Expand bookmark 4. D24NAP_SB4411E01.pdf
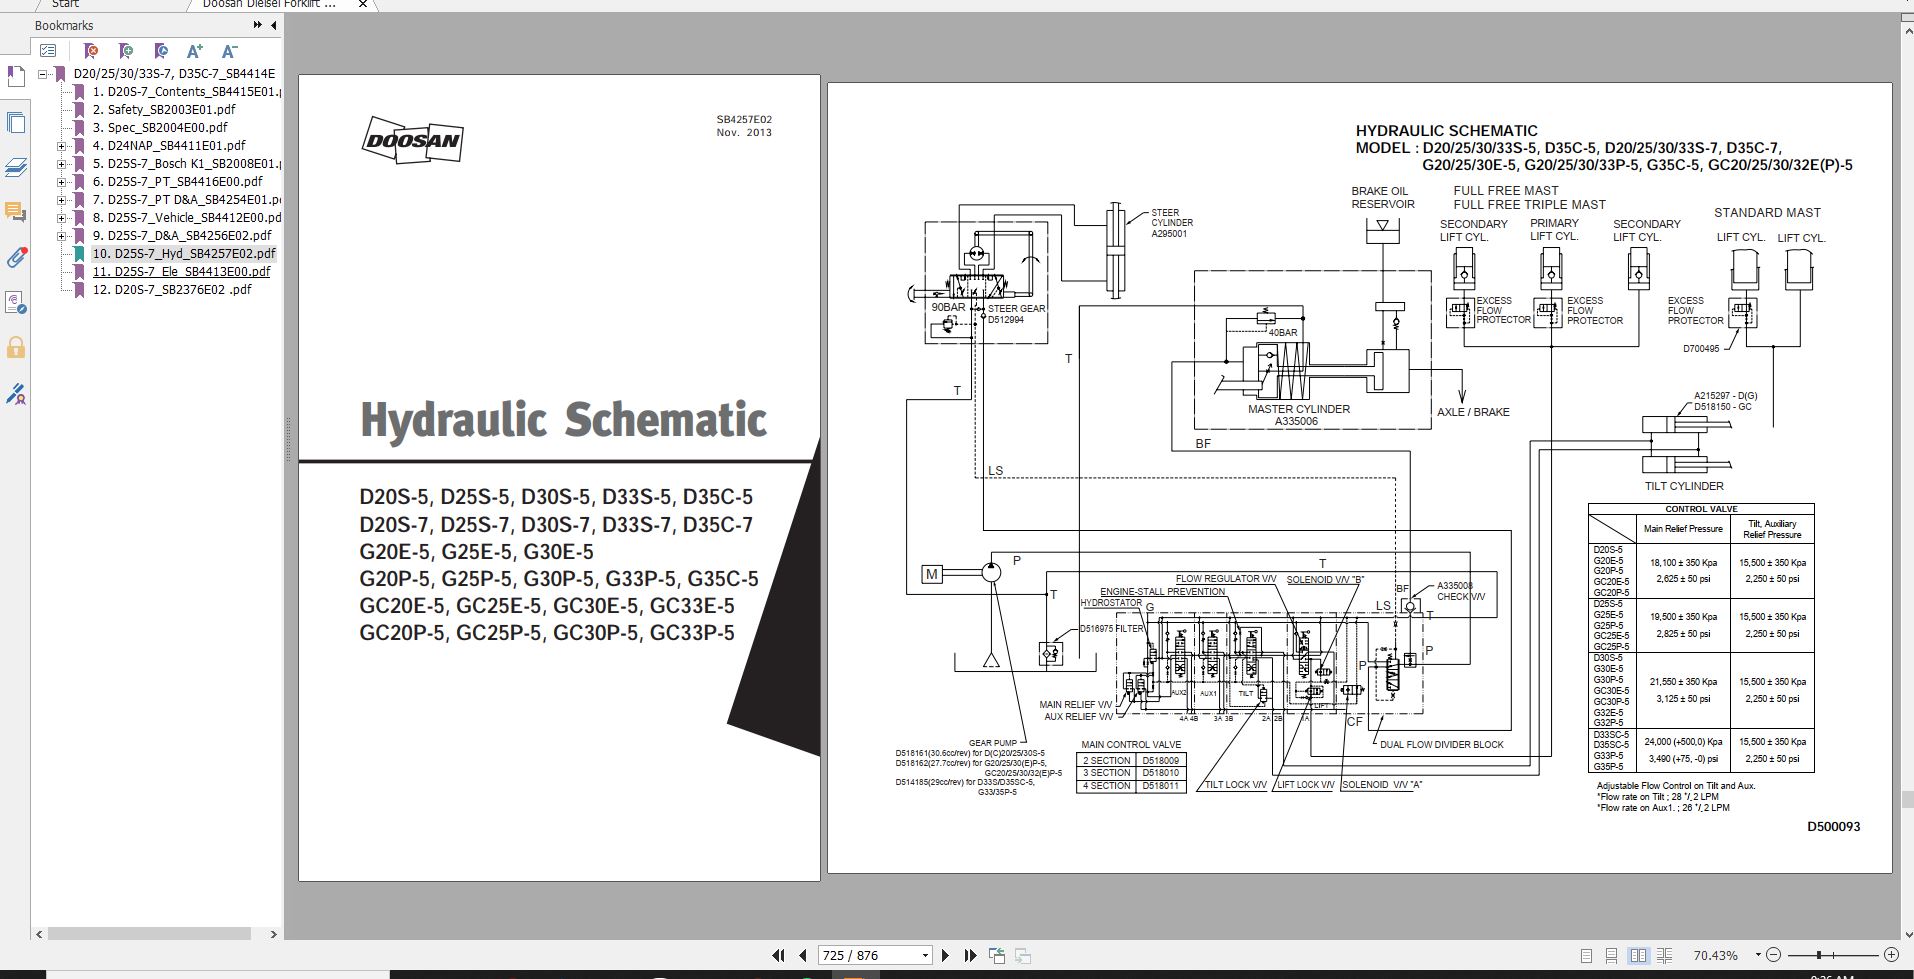Screen dimensions: 1914x979 (63, 145)
